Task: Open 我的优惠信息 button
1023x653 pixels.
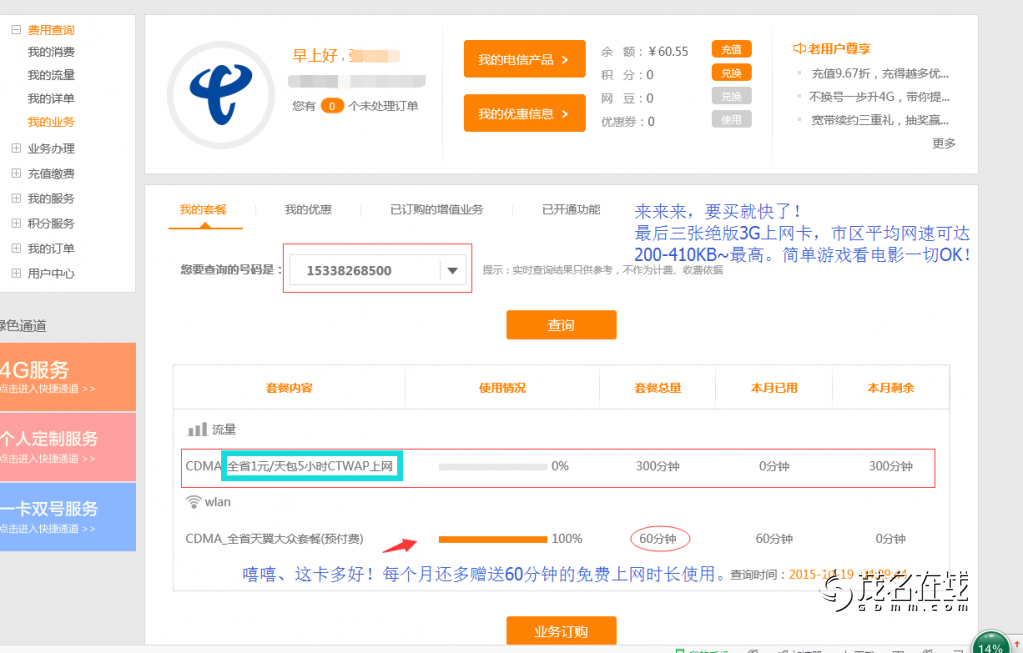Action: coord(525,114)
